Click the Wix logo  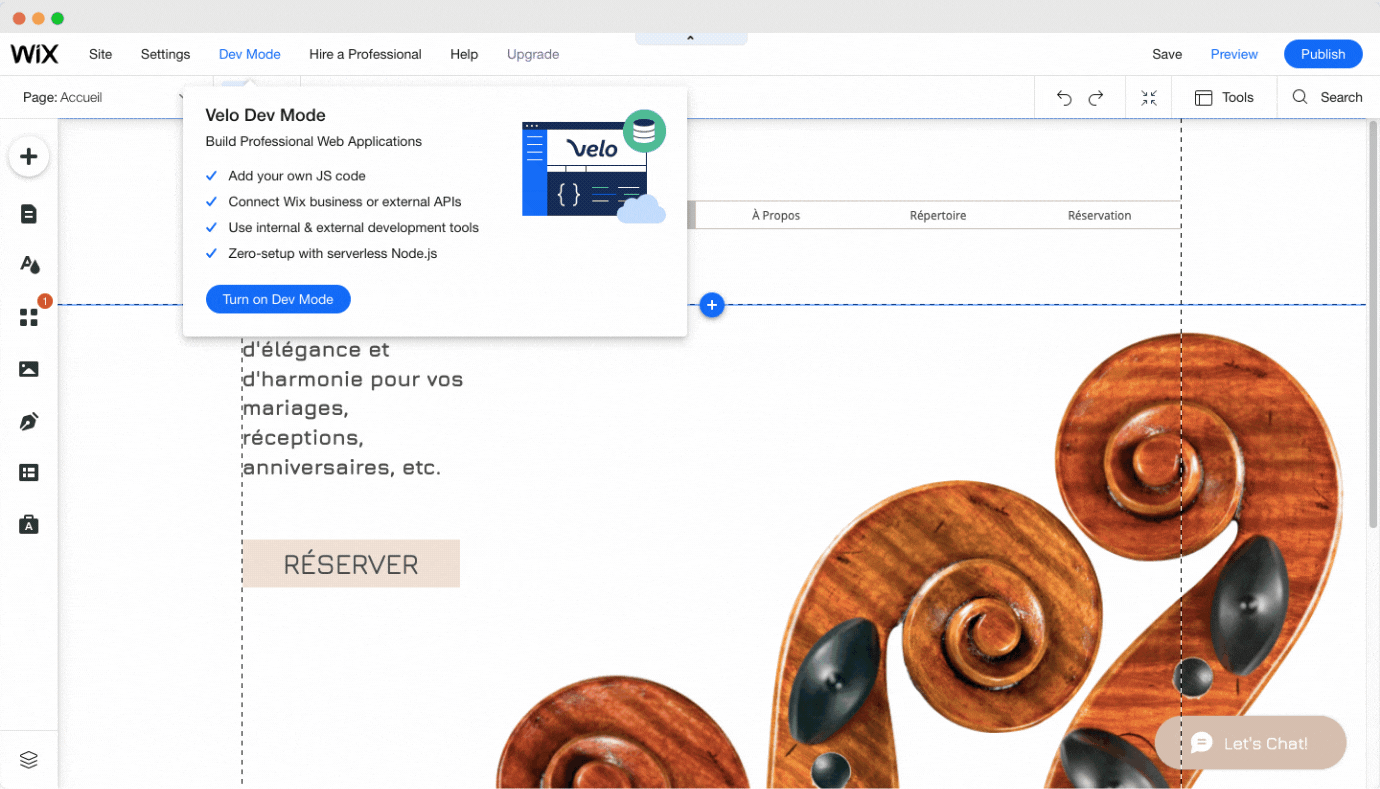point(35,54)
